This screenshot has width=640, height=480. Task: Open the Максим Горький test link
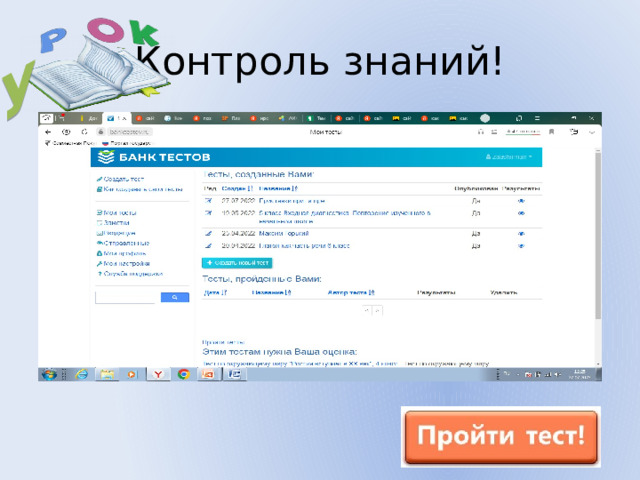[x=284, y=233]
